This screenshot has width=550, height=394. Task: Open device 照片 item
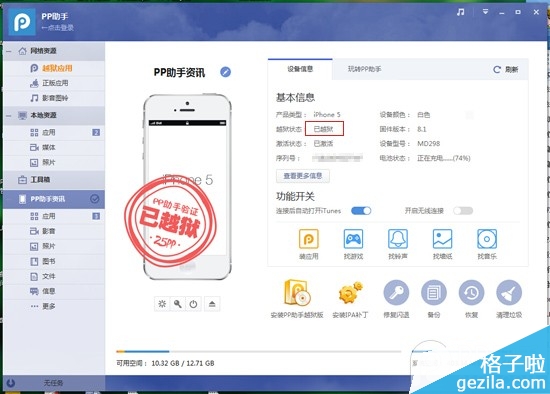coord(54,246)
